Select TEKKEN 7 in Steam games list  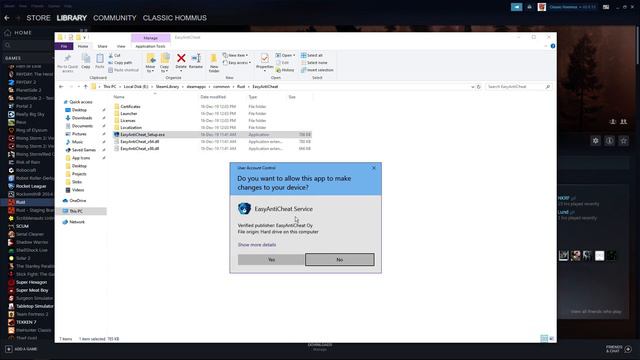26,322
